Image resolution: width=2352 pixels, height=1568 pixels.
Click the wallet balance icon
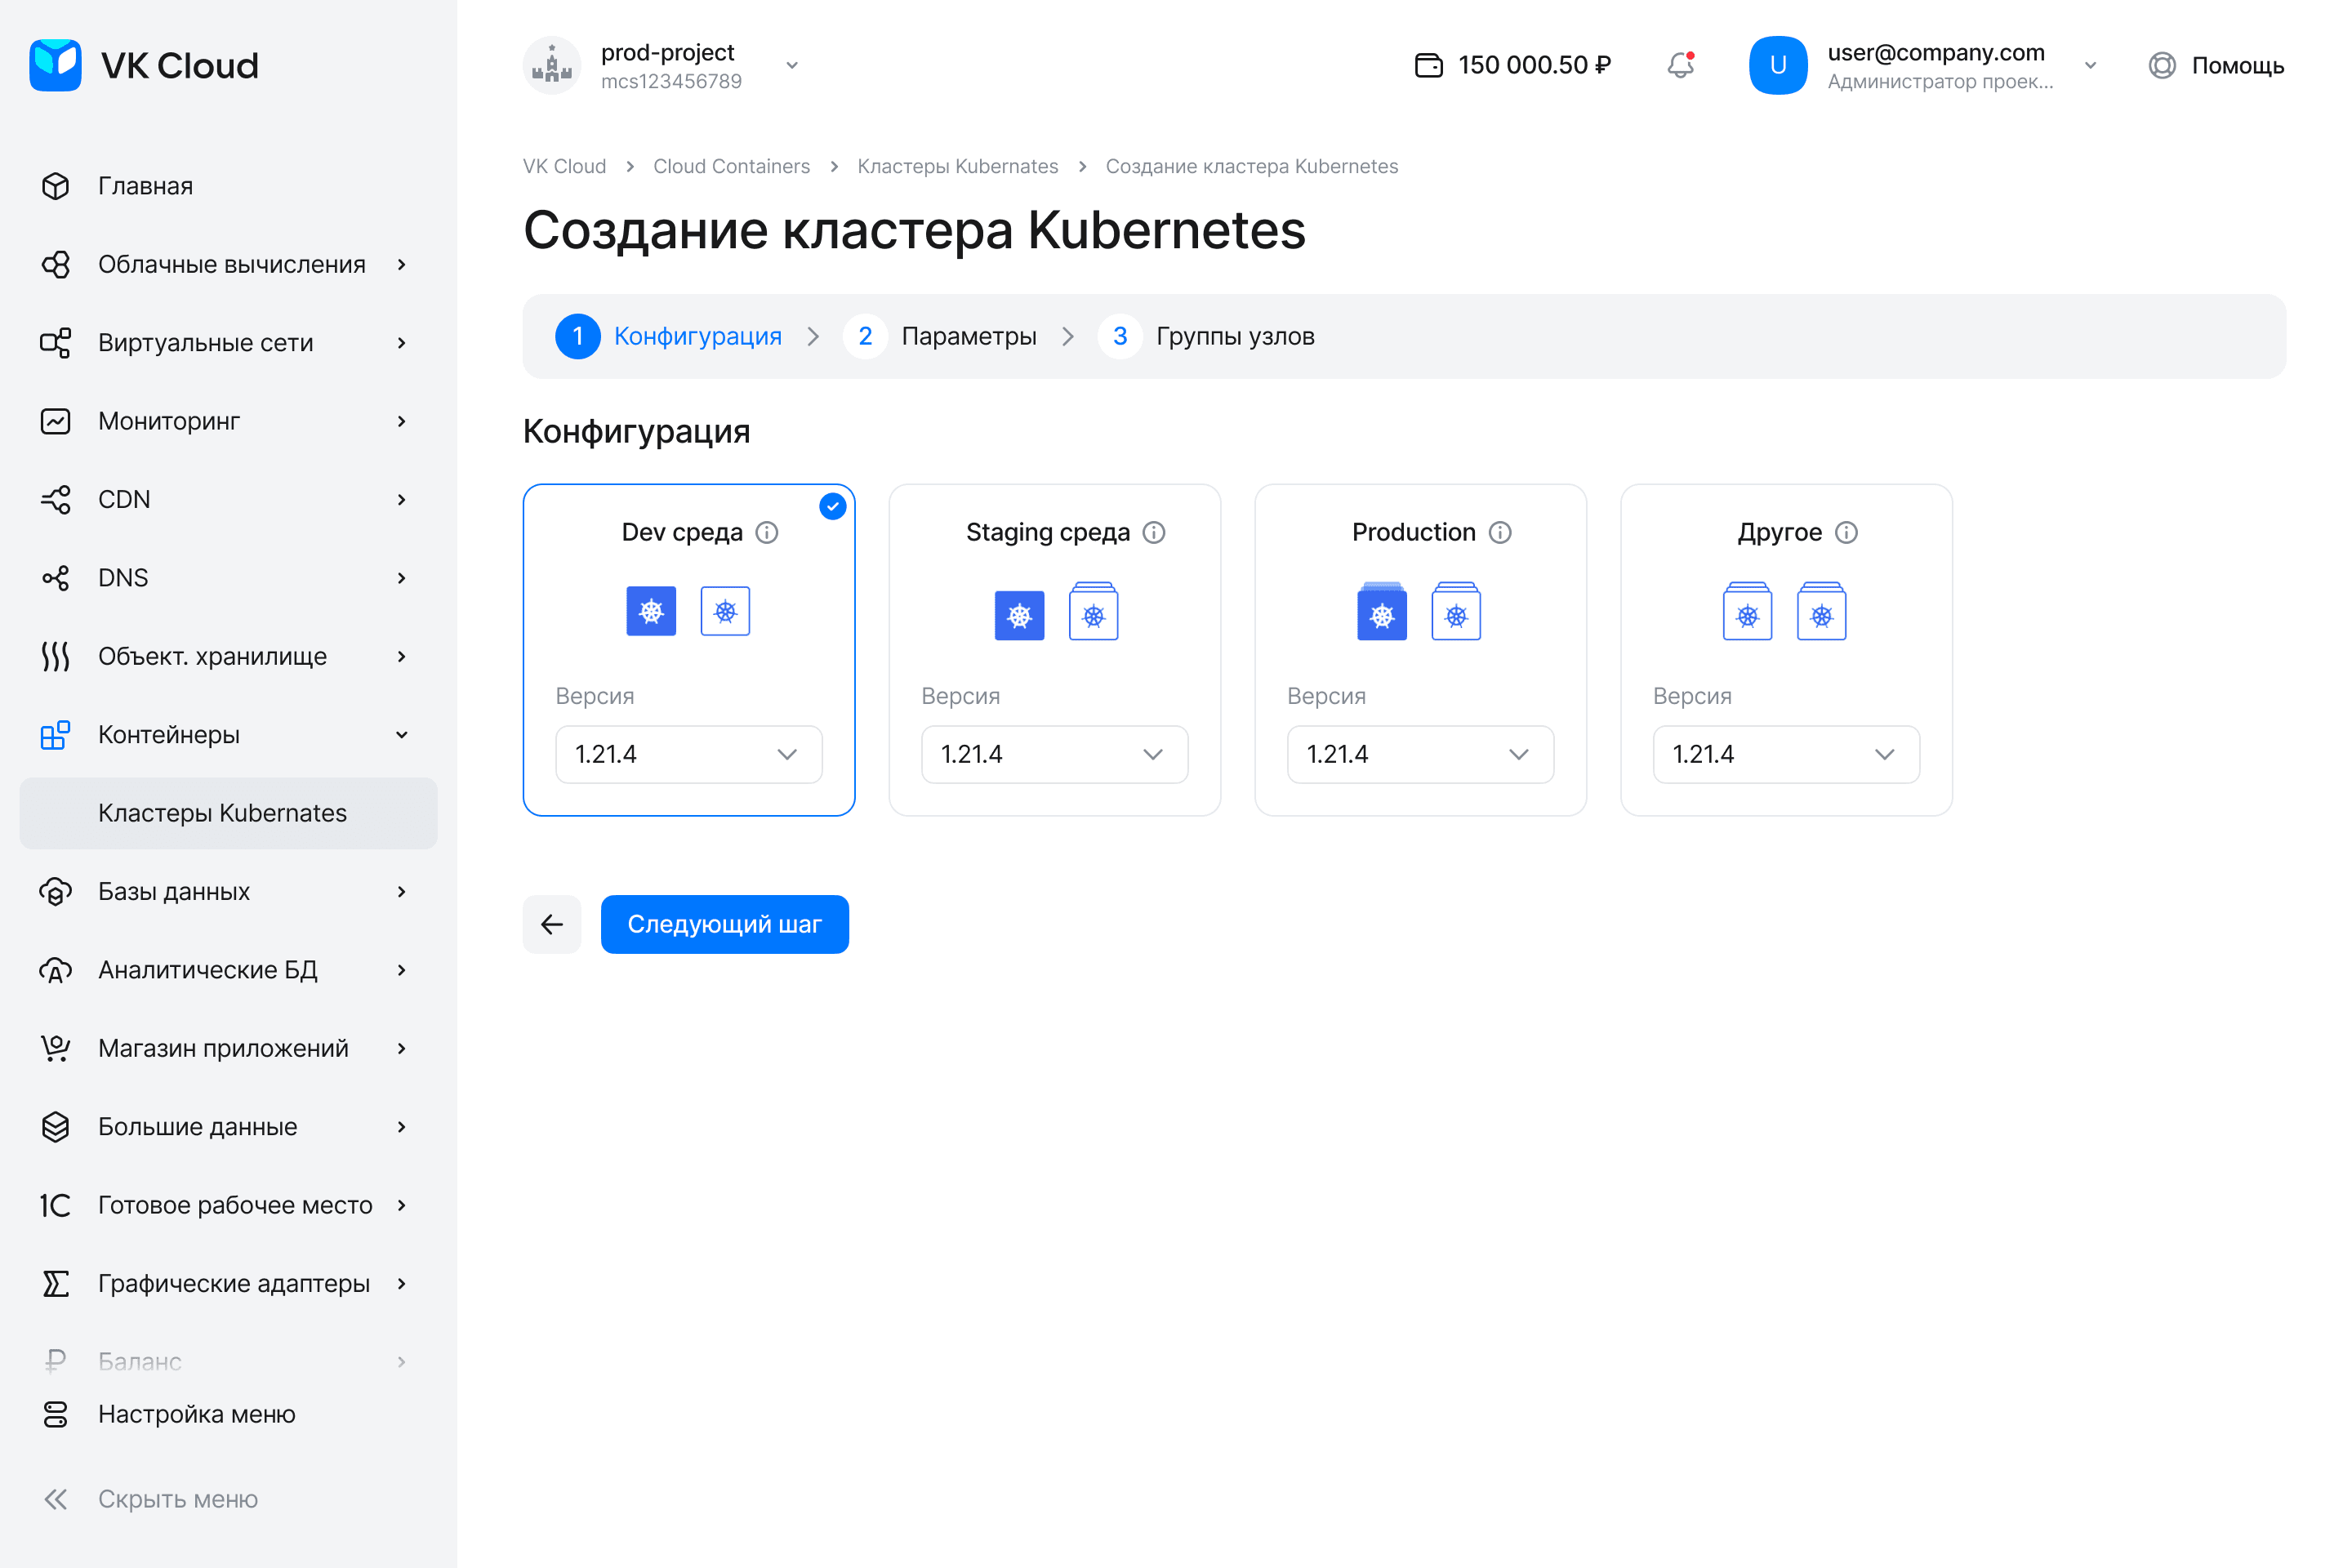click(1429, 65)
